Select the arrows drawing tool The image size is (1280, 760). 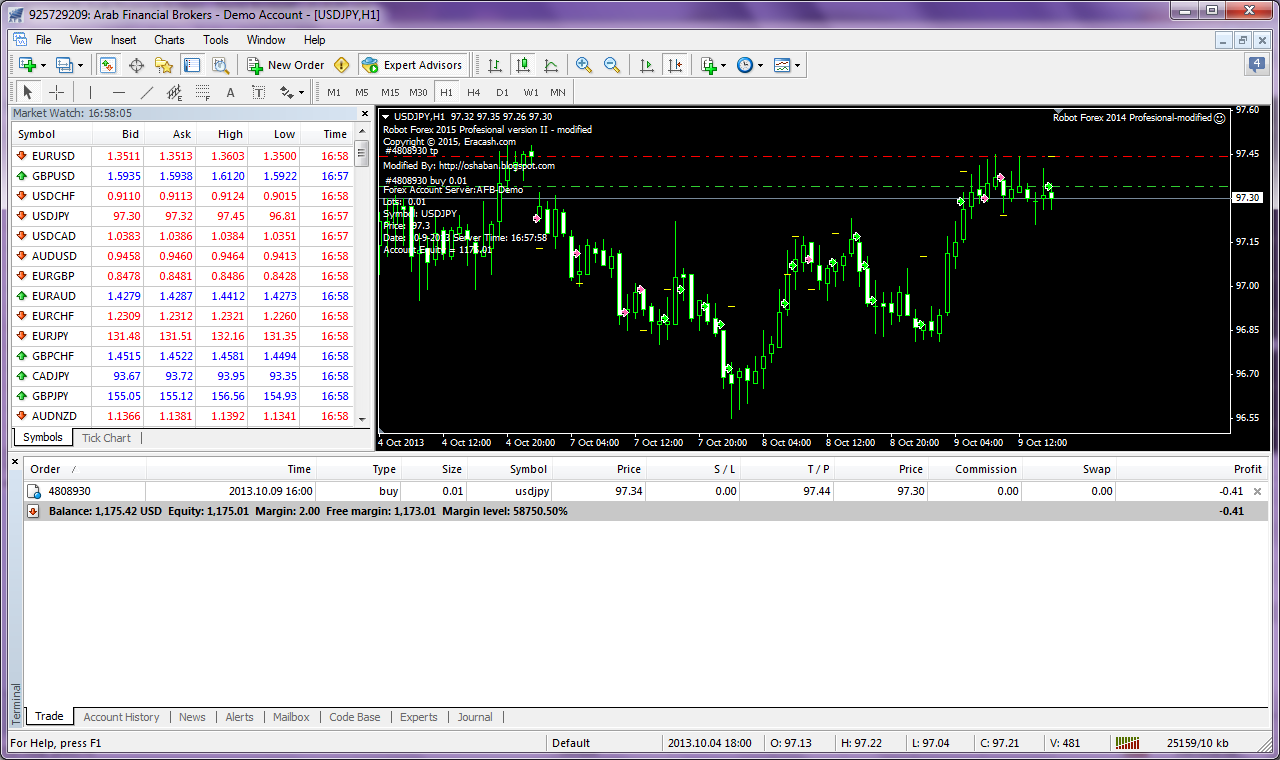tap(287, 92)
